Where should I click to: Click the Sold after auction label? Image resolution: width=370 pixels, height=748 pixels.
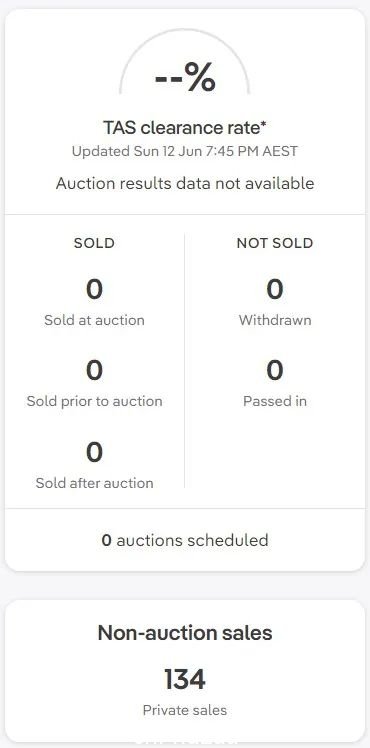pyautogui.click(x=94, y=483)
